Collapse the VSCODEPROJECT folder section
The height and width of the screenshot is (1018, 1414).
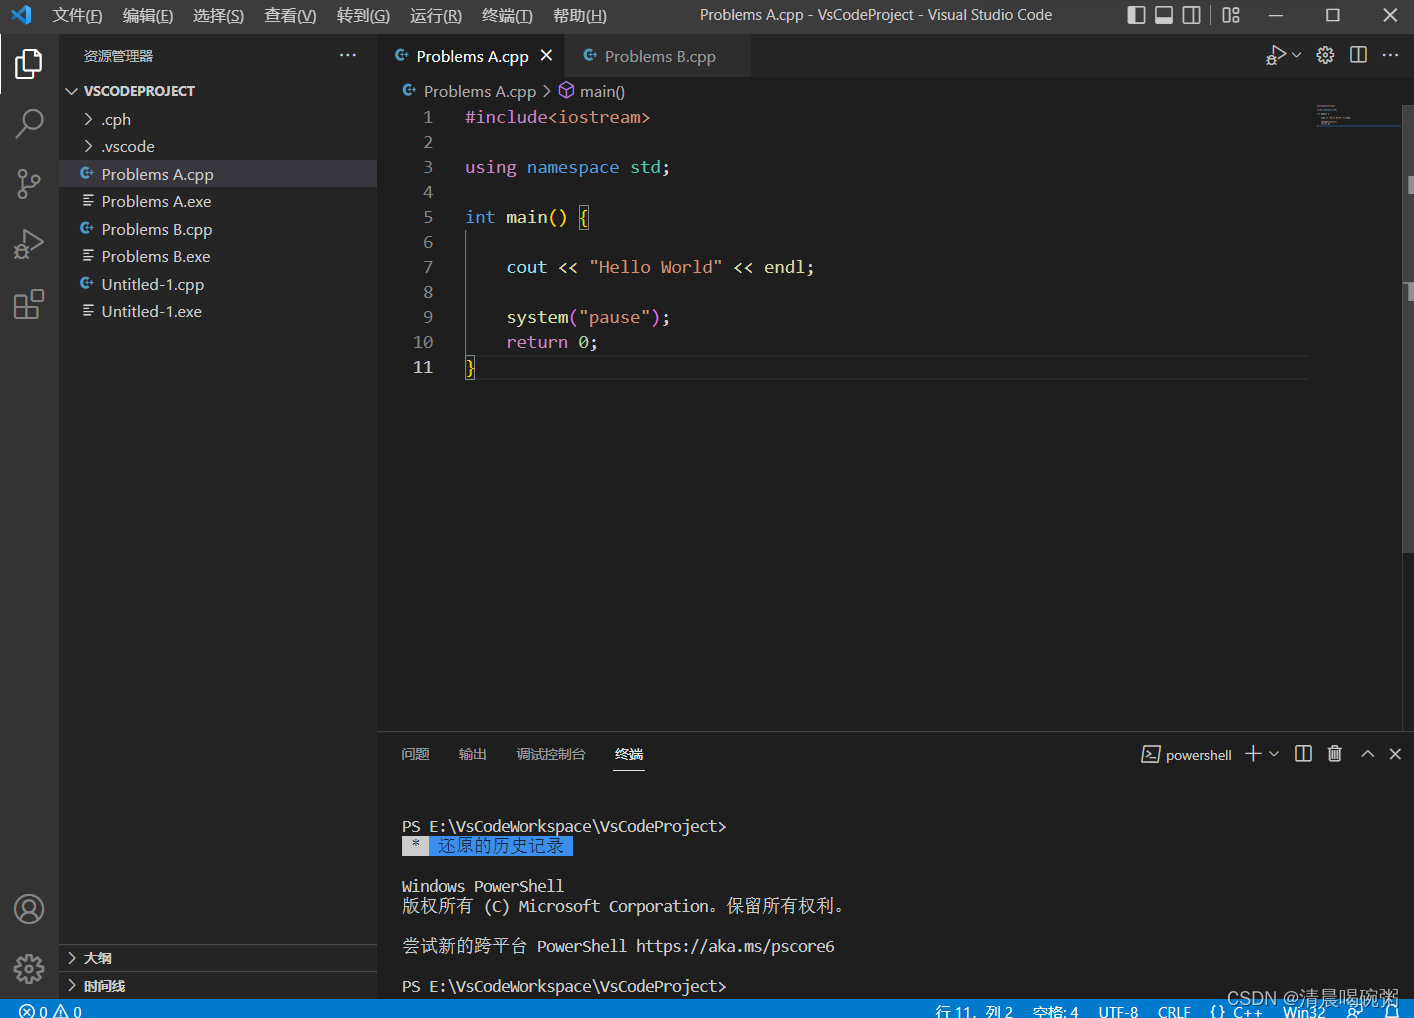tap(218, 91)
